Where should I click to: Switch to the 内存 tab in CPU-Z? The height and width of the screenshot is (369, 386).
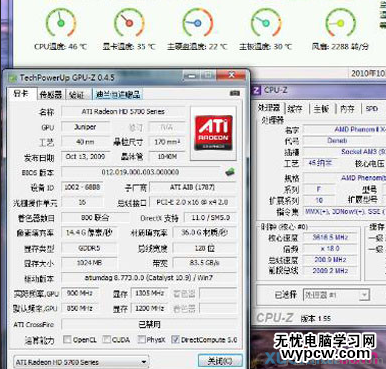[x=348, y=109]
